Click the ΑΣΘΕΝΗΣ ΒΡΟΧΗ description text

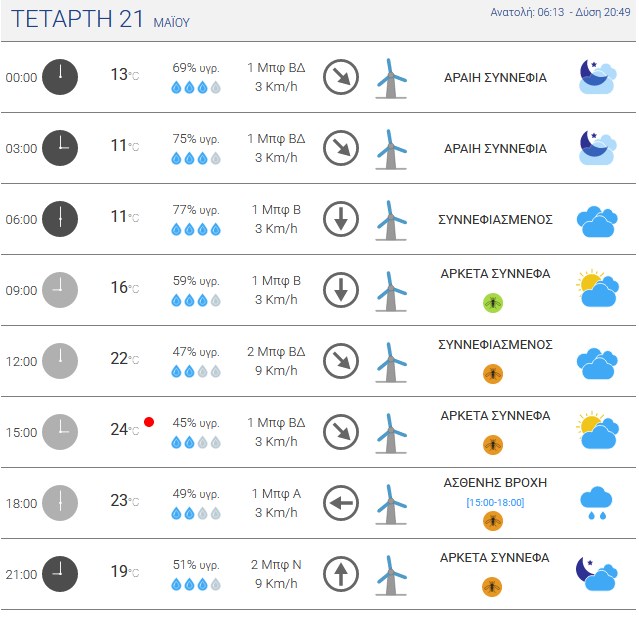point(495,483)
